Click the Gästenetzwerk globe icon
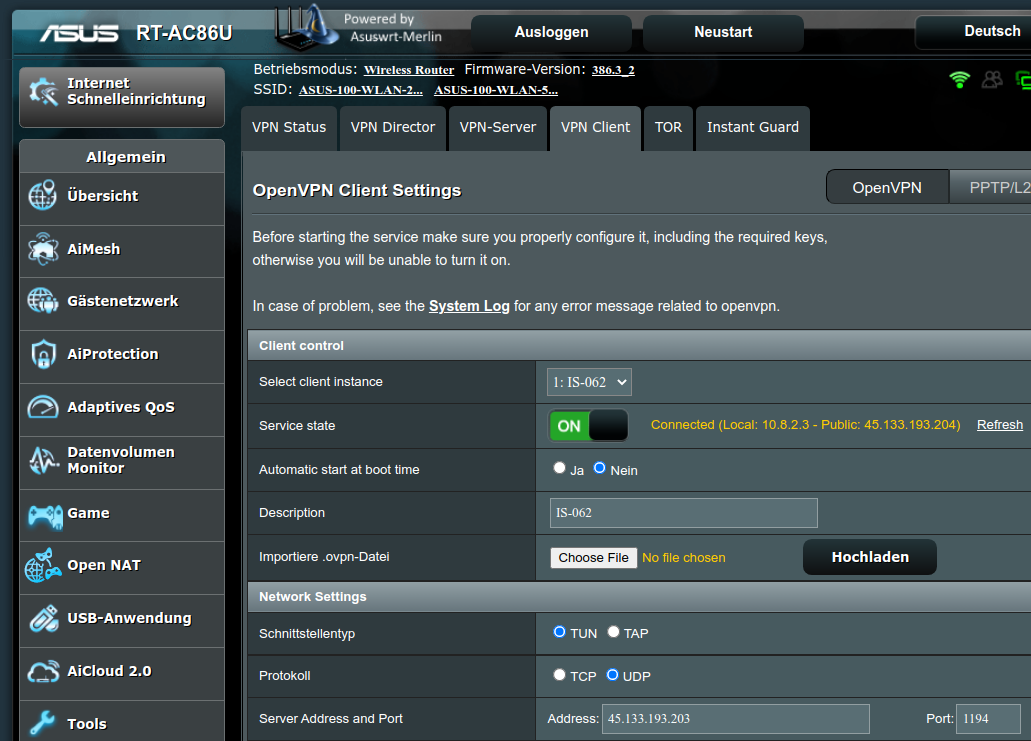Image resolution: width=1031 pixels, height=741 pixels. (43, 301)
